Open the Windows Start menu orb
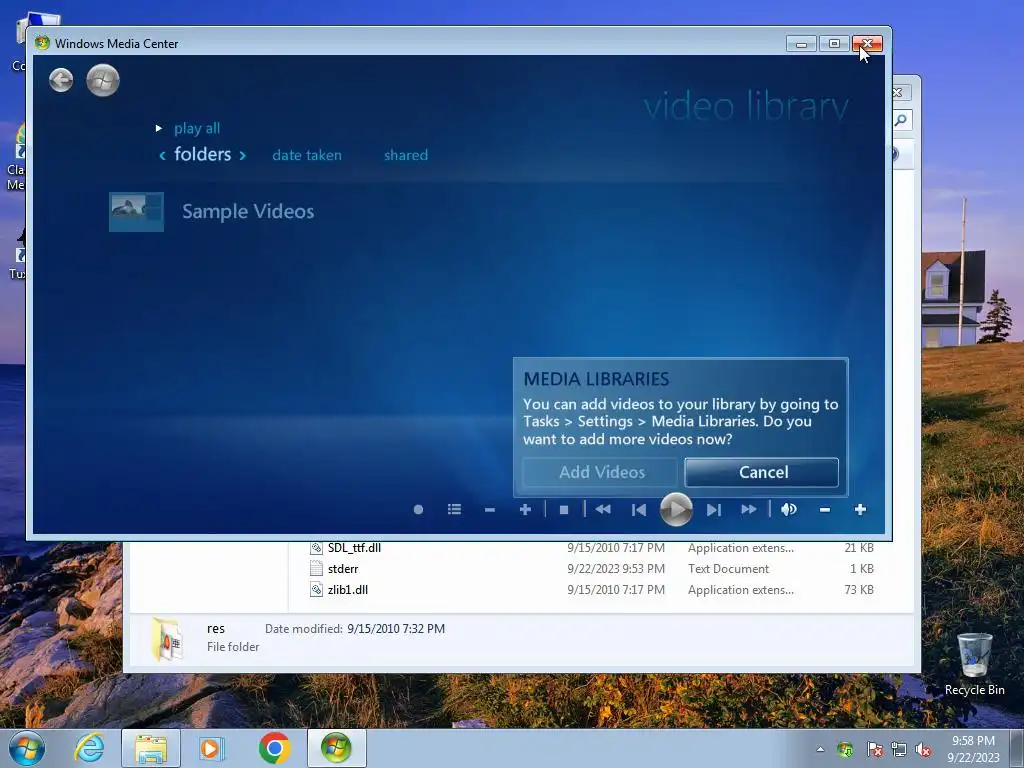 tap(27, 748)
